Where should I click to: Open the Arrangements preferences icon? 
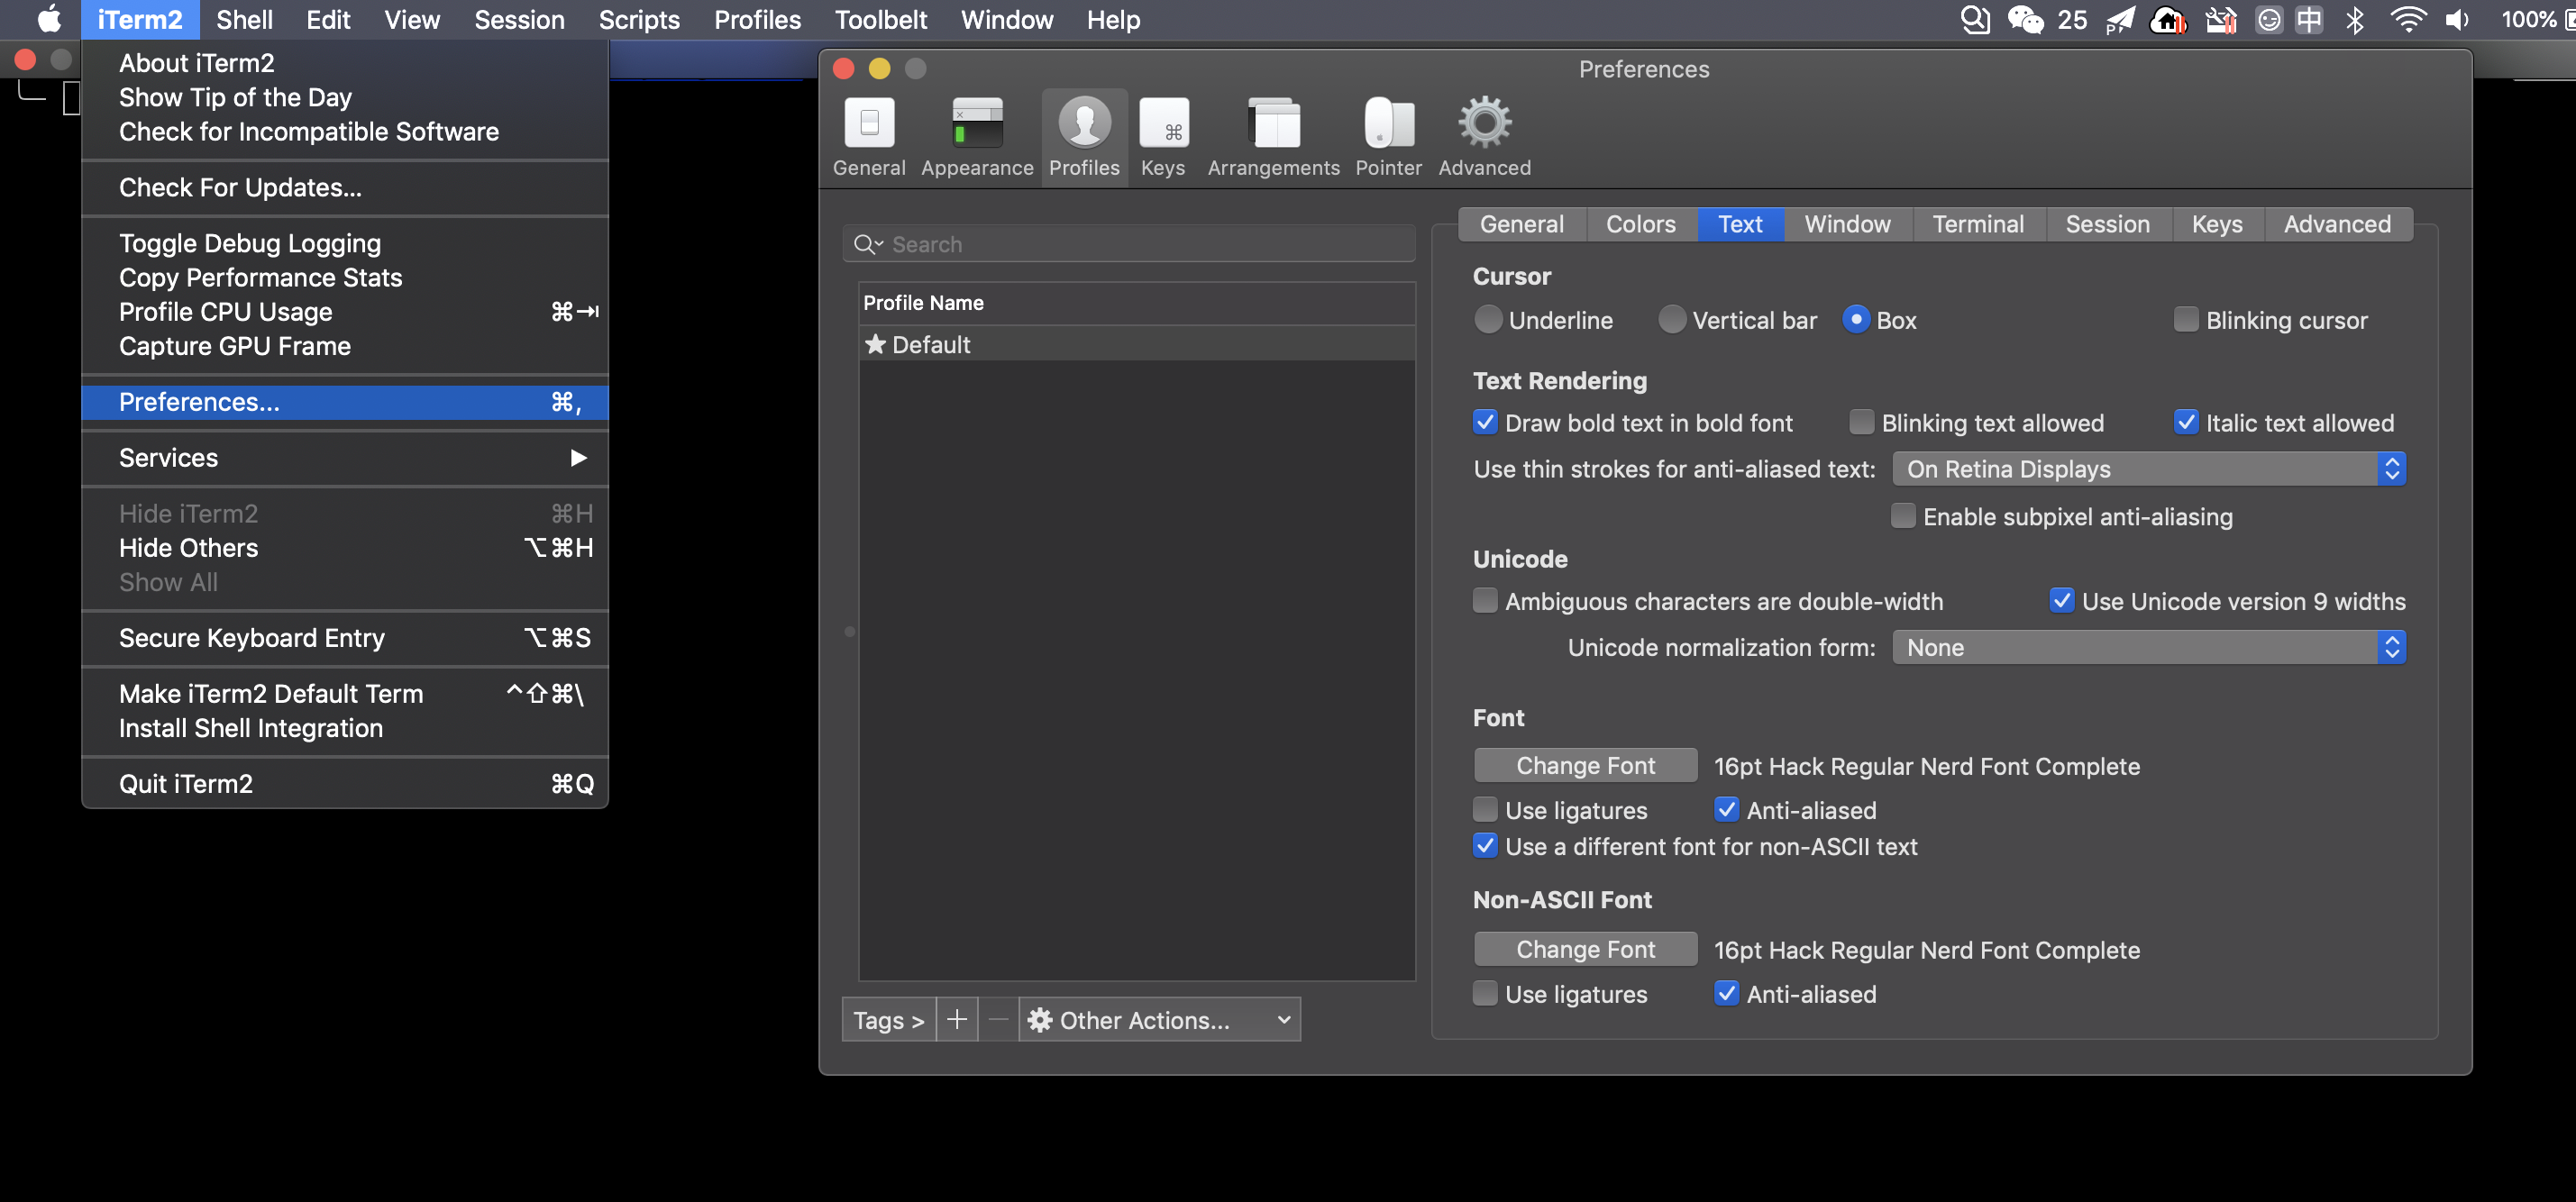[1272, 124]
